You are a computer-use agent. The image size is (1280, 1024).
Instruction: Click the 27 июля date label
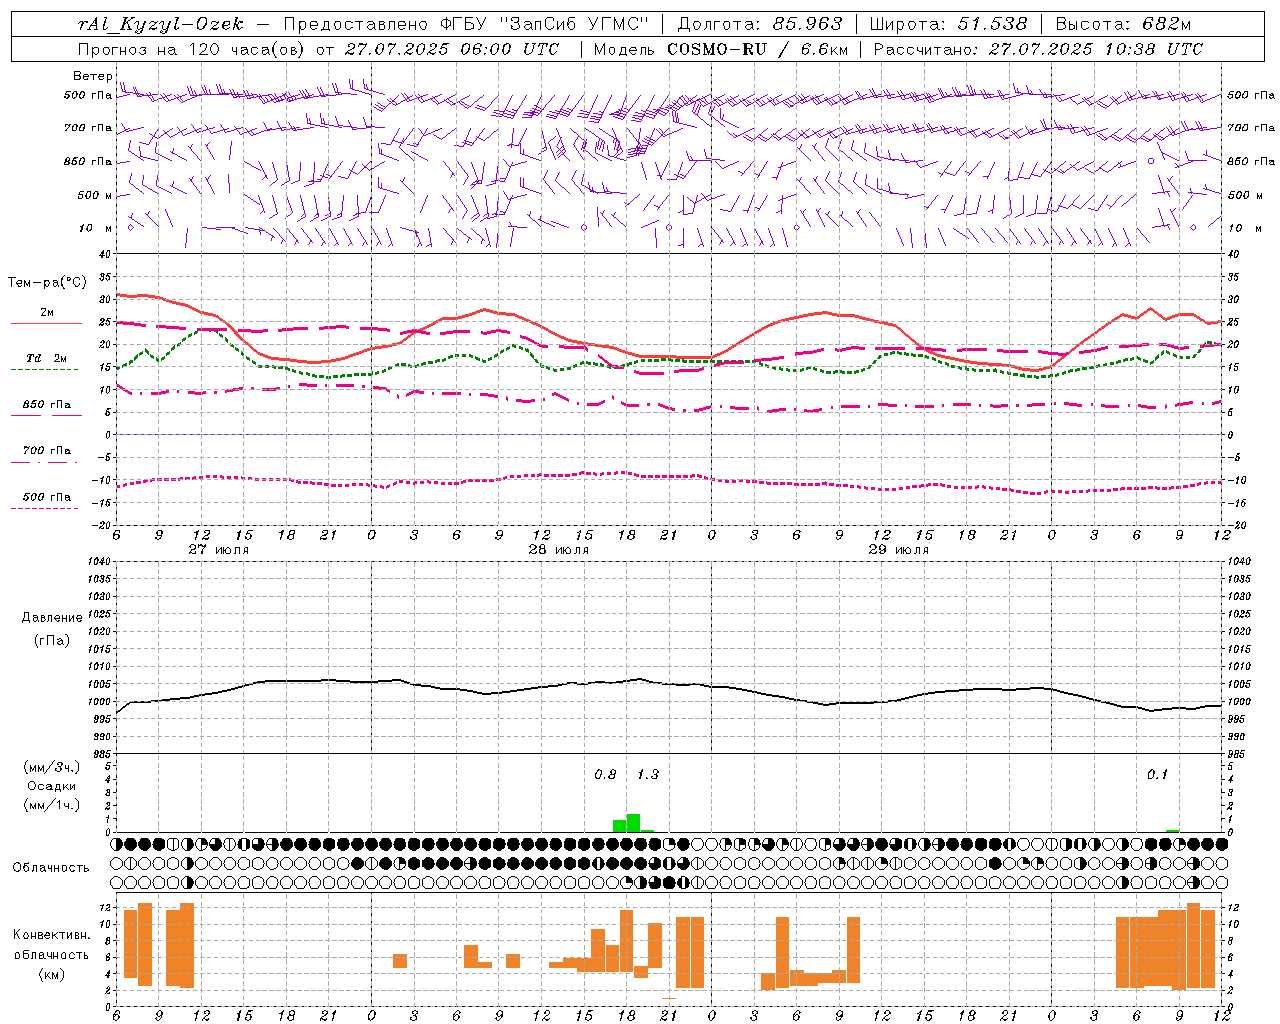(219, 550)
